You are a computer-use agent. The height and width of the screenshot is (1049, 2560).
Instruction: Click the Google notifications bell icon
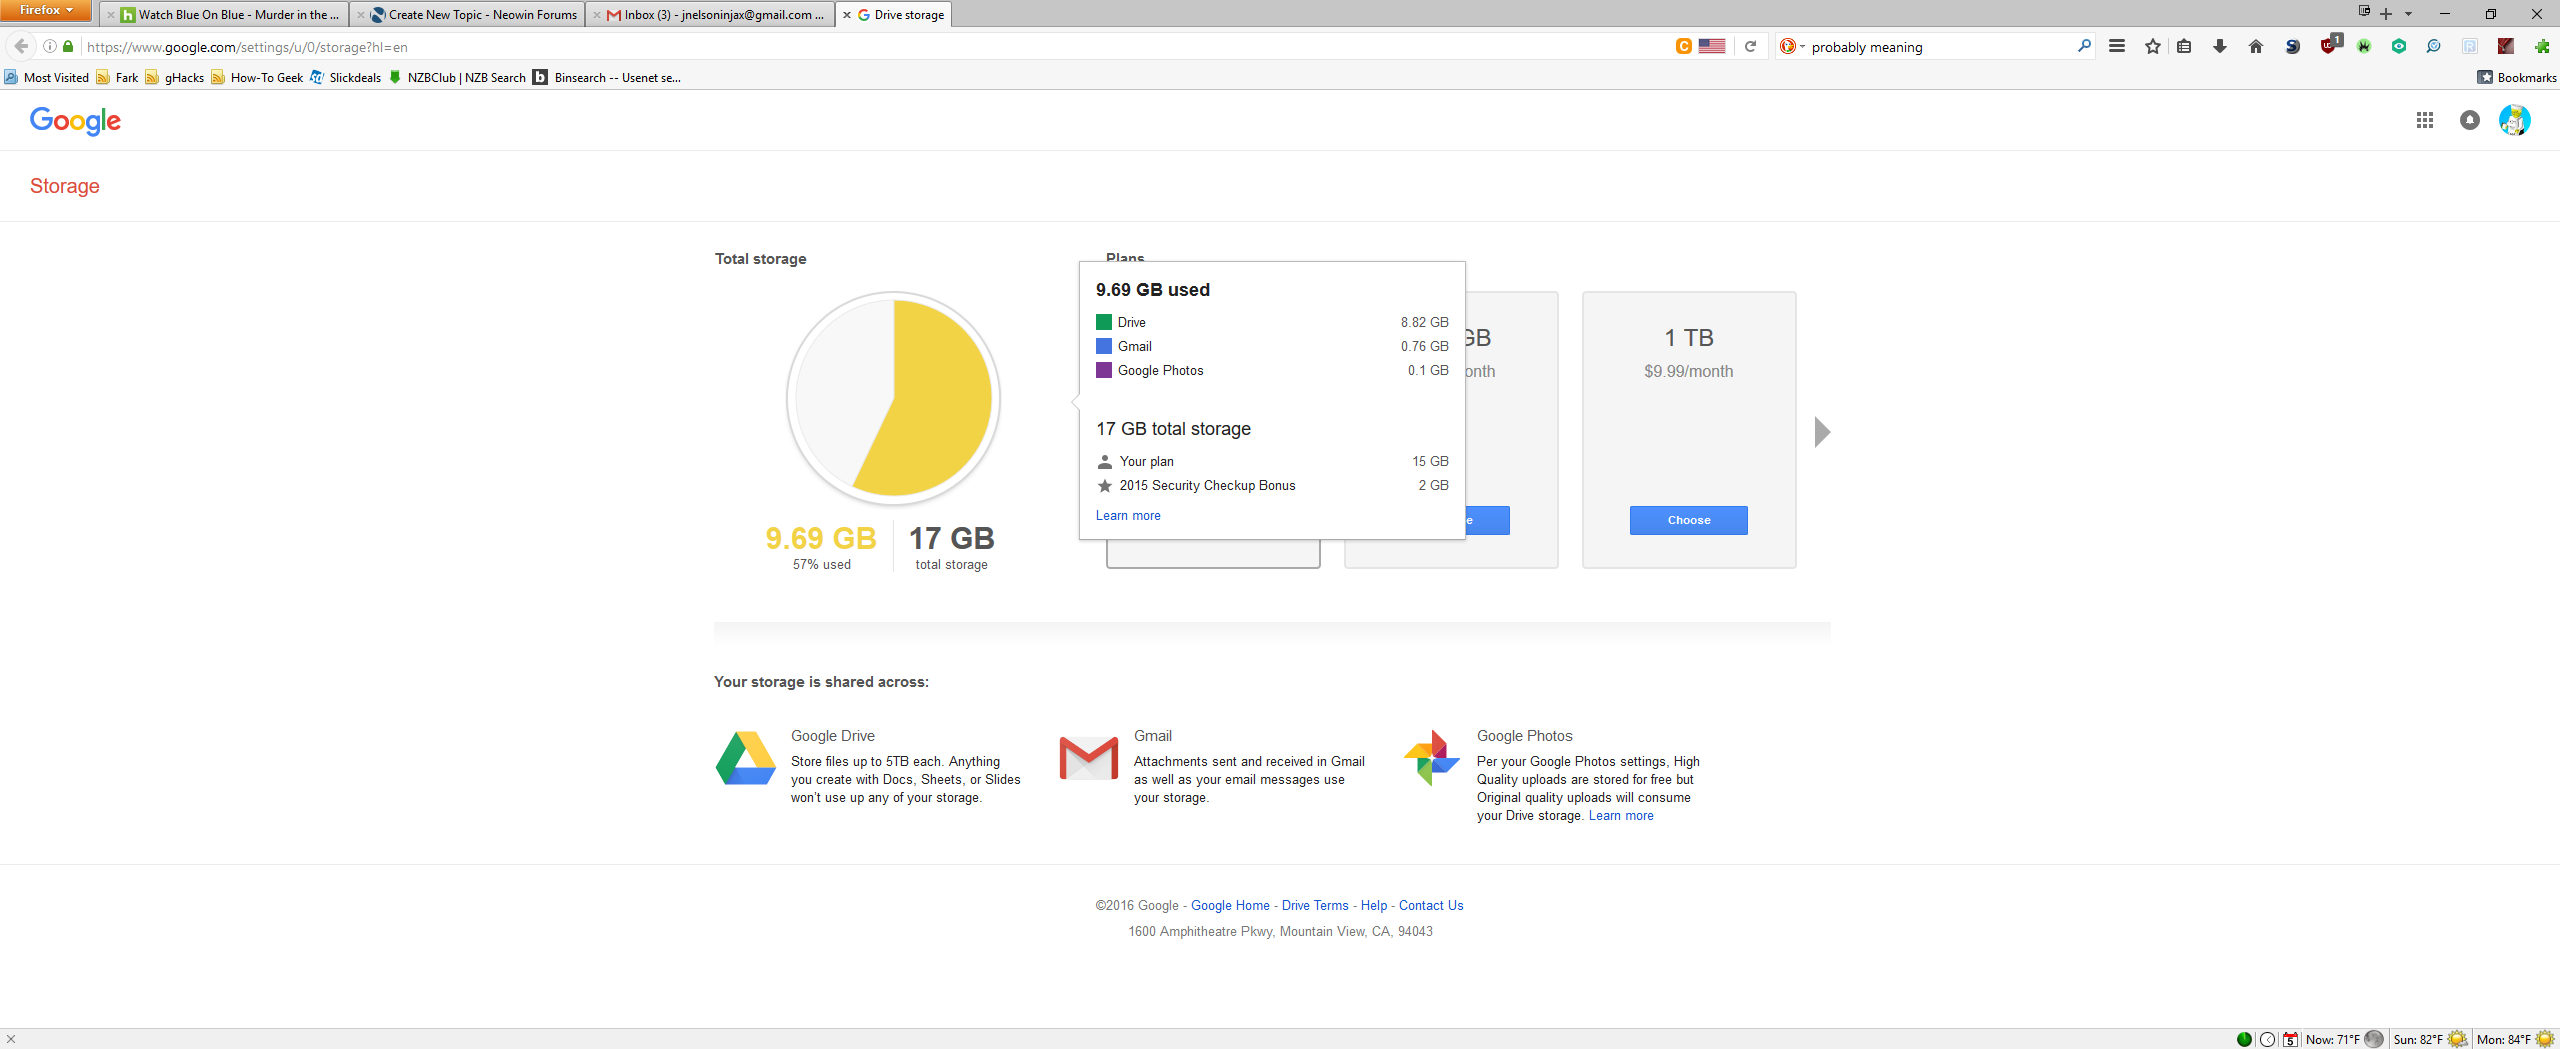click(2469, 120)
